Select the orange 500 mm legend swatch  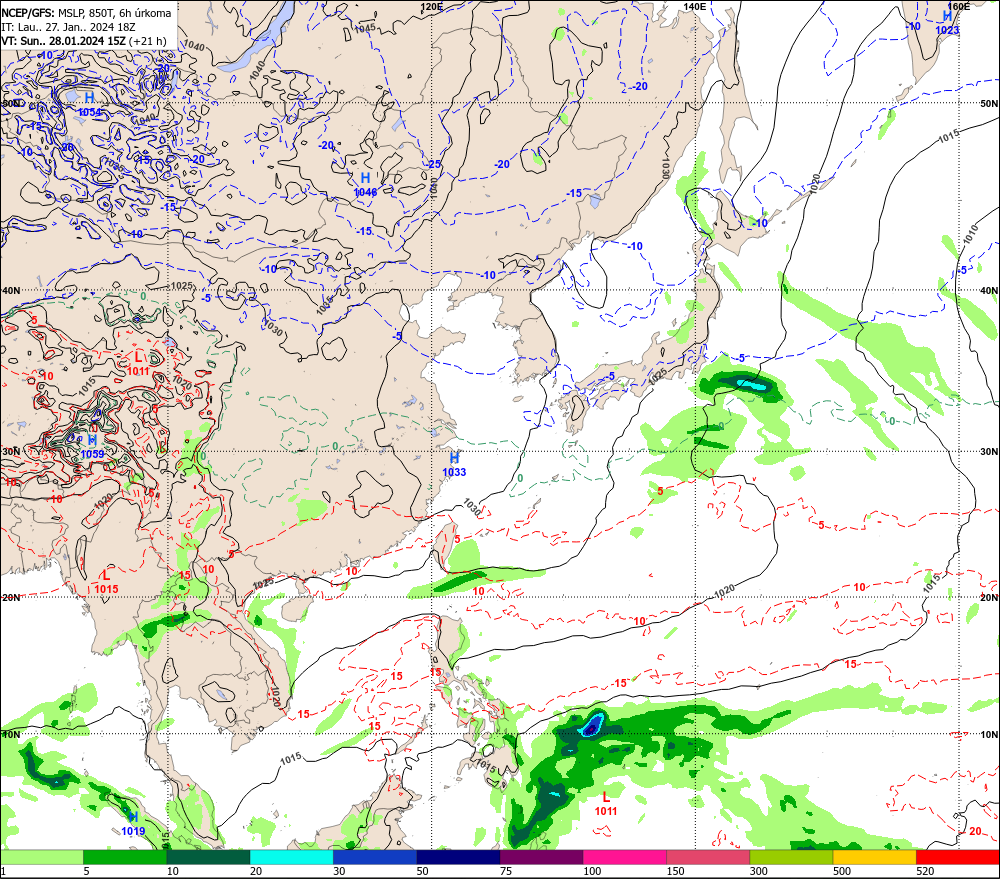click(x=874, y=857)
